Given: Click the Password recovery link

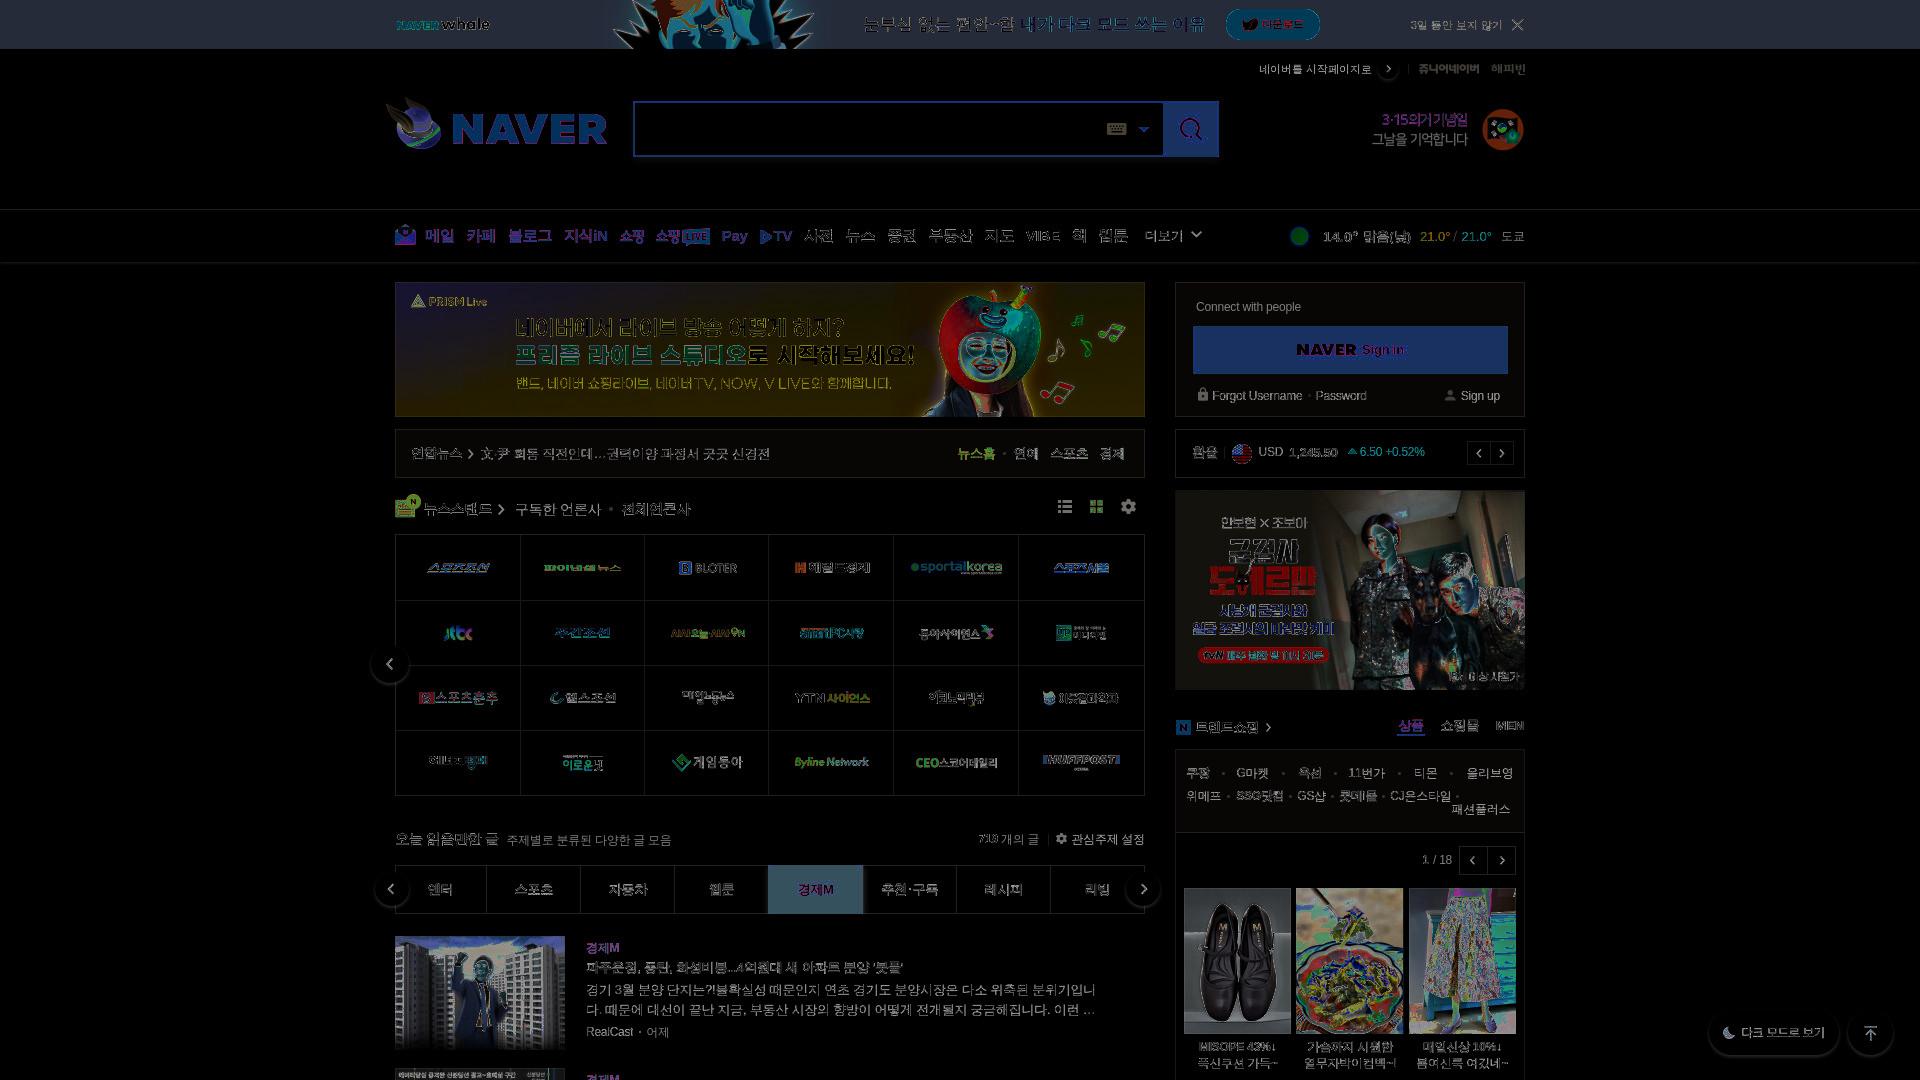Looking at the screenshot, I should (x=1341, y=396).
